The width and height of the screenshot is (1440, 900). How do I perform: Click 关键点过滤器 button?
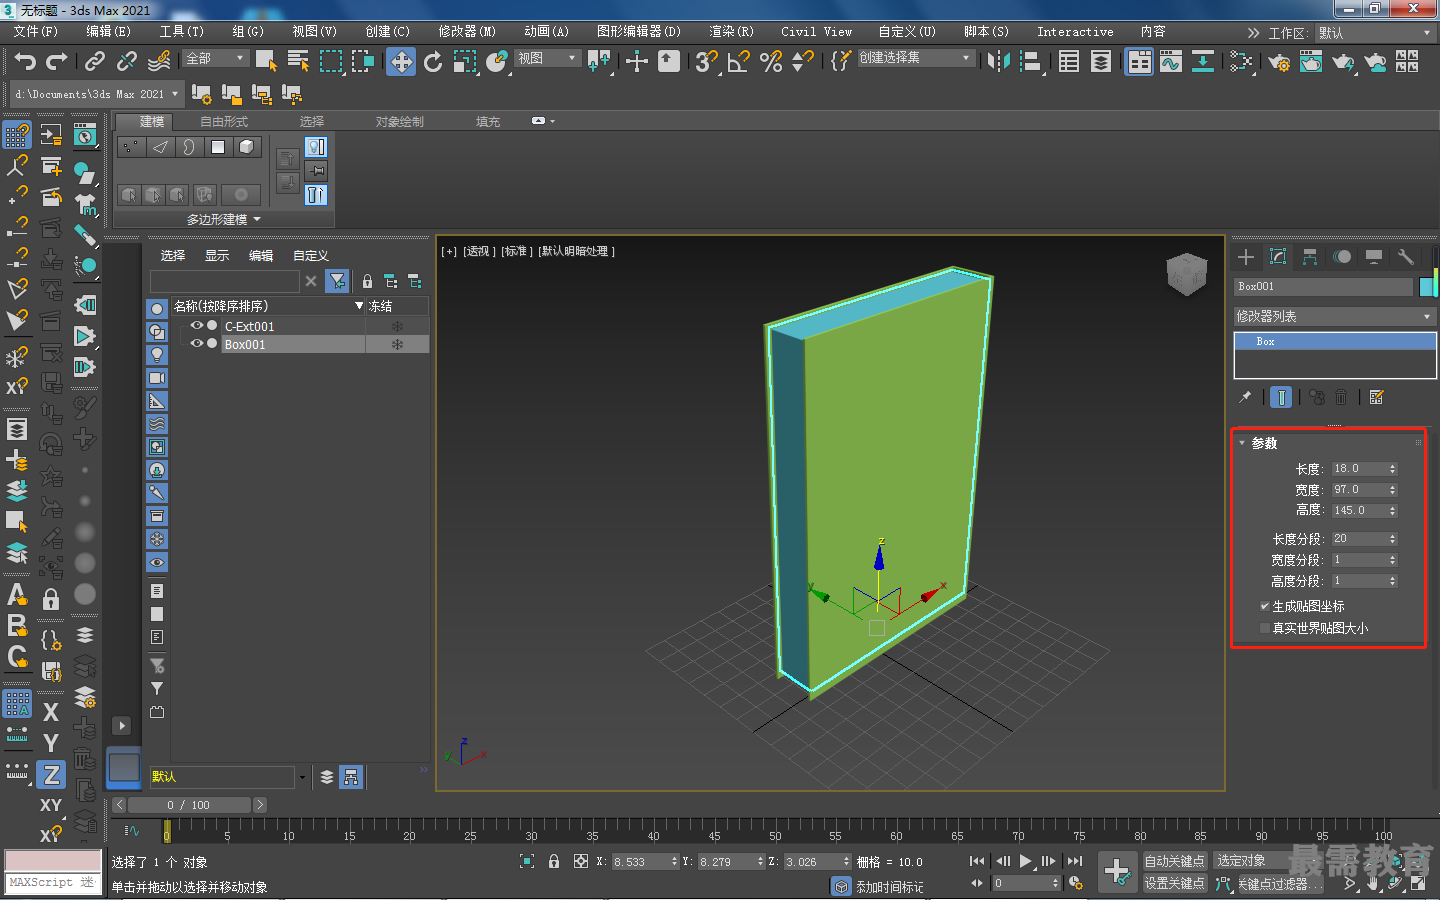1280,884
